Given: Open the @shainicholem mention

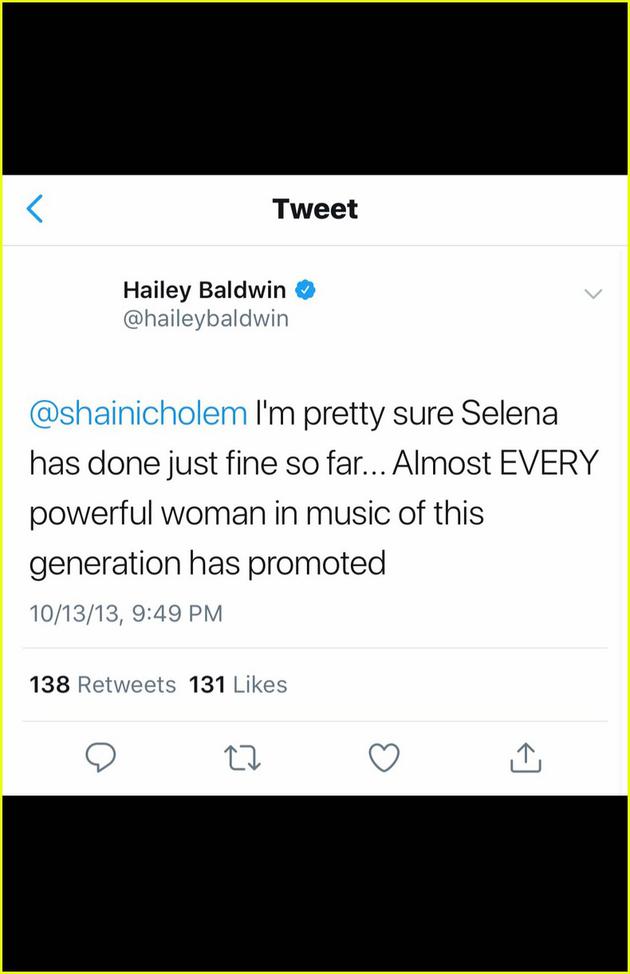Looking at the screenshot, I should (138, 413).
